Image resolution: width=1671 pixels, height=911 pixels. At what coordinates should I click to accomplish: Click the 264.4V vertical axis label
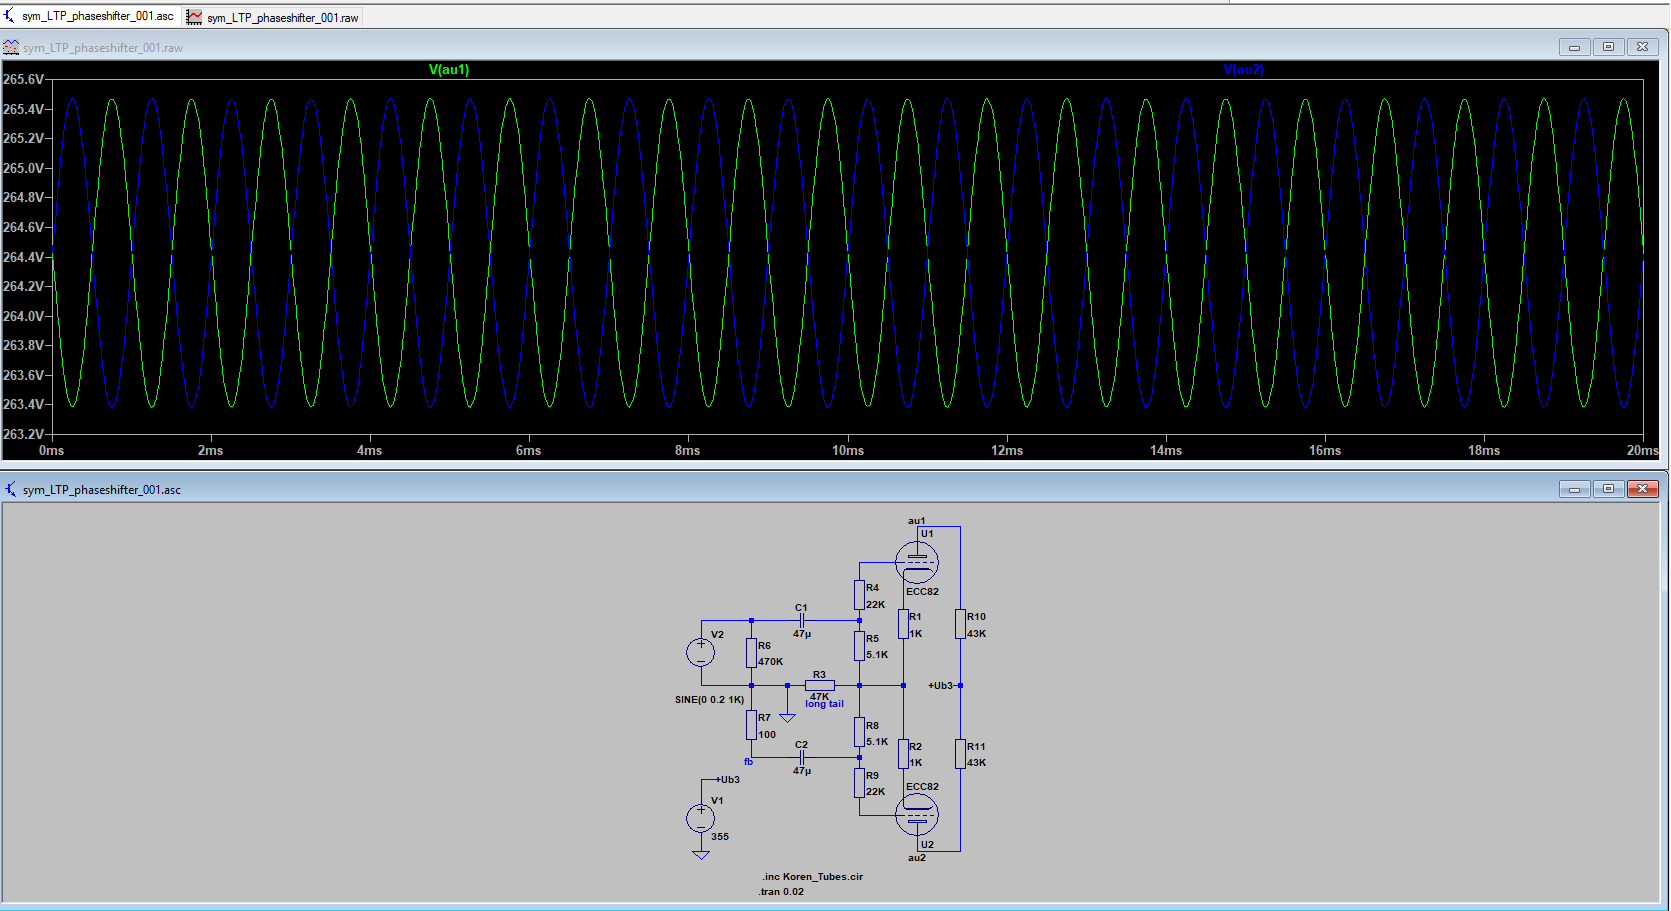click(23, 257)
